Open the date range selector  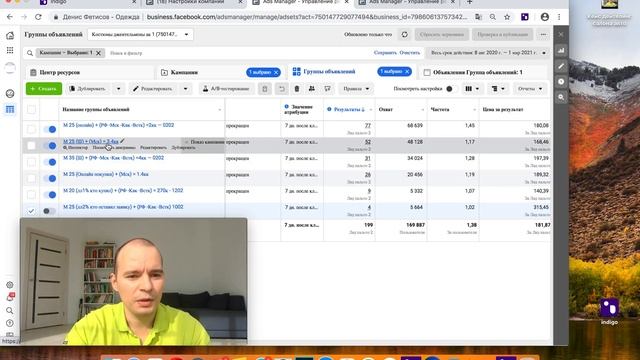[488, 53]
